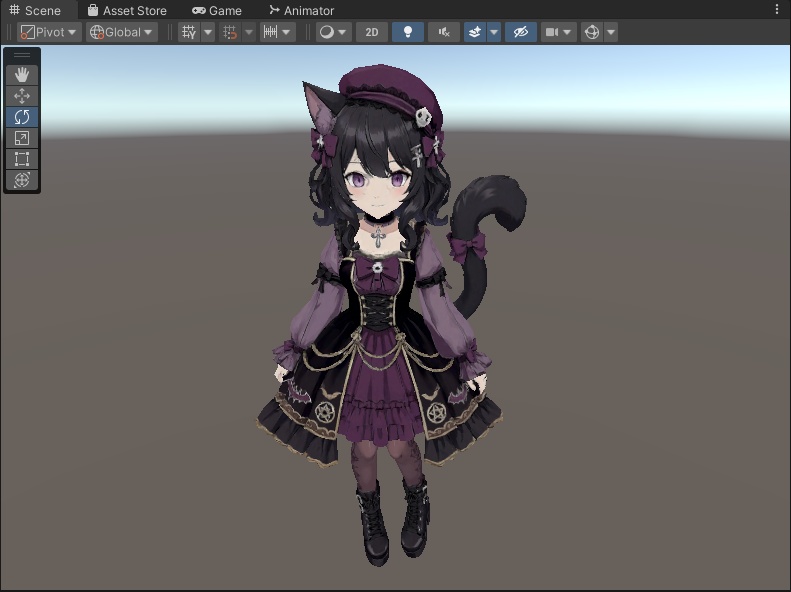Toggle scene audio mute icon
Image resolution: width=791 pixels, height=592 pixels.
pyautogui.click(x=444, y=32)
